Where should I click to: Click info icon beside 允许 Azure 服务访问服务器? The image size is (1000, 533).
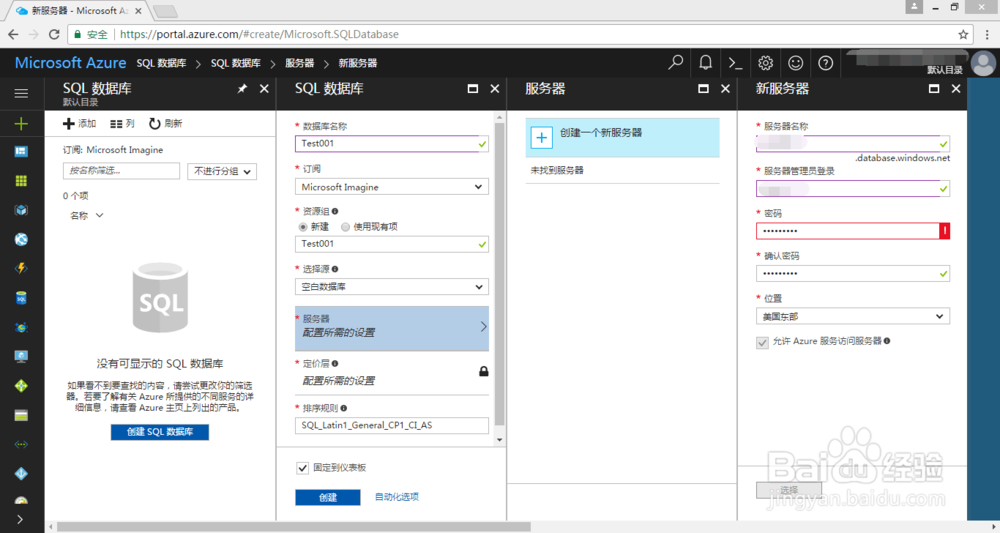[x=887, y=341]
